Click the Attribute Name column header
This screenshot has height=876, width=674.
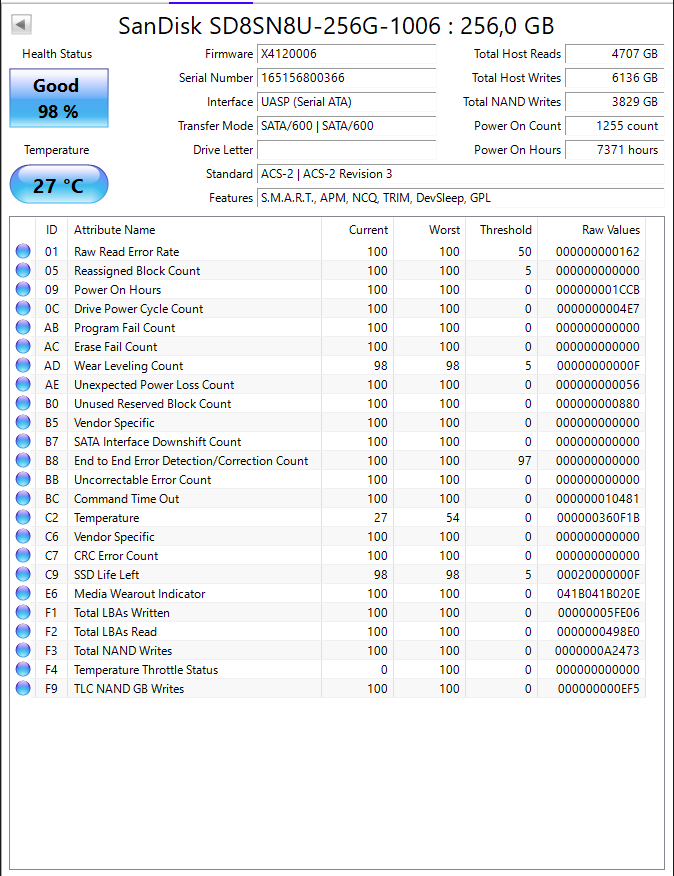[115, 230]
